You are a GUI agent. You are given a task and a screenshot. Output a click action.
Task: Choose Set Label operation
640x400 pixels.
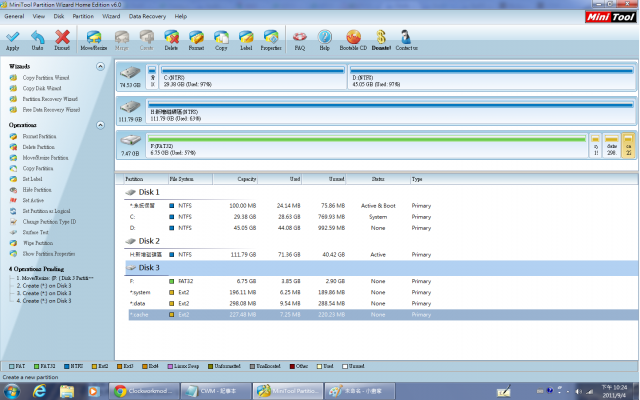point(32,179)
